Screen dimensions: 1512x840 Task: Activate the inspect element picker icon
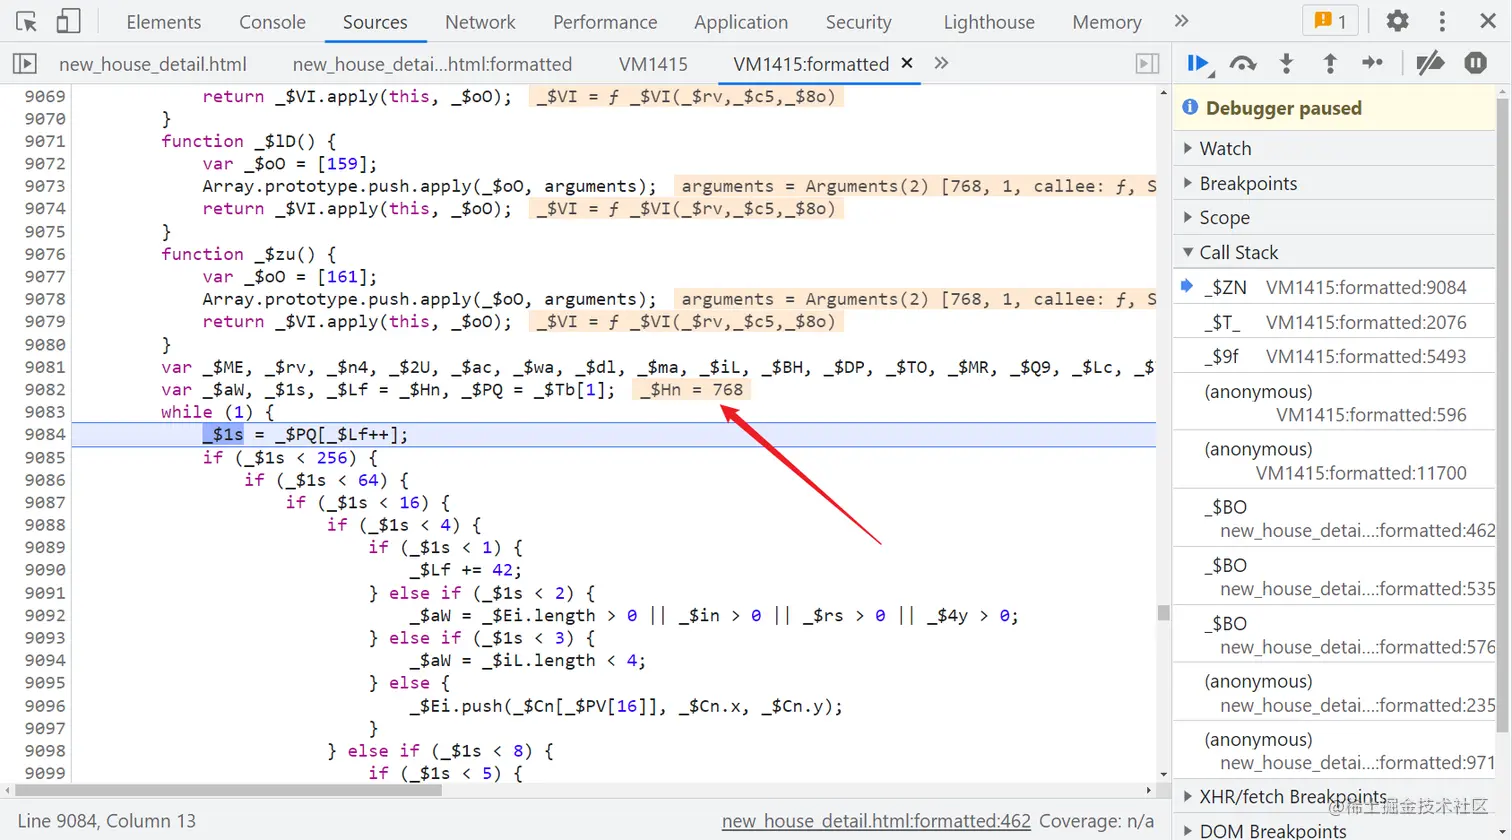click(x=27, y=21)
